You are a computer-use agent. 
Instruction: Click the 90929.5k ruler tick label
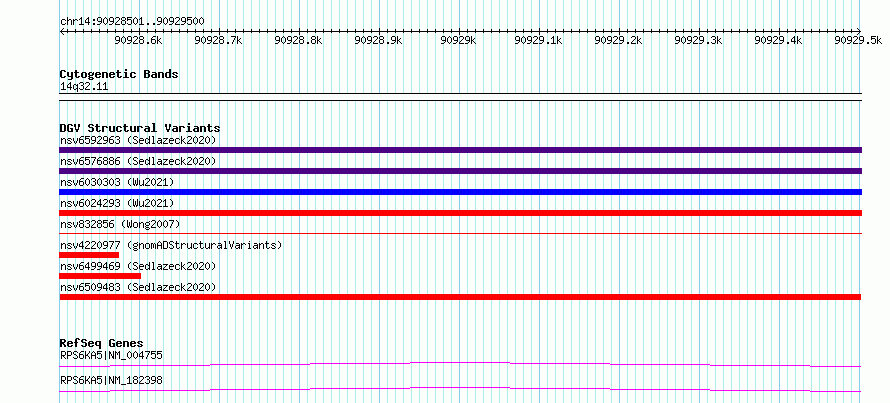pos(859,40)
